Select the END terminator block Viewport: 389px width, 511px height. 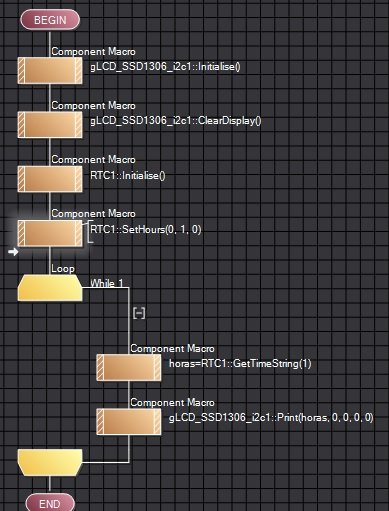(50, 503)
